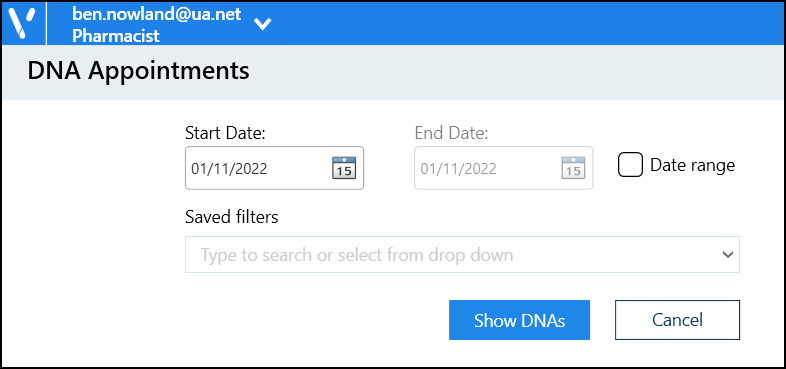Expand the user account chevron menu
The height and width of the screenshot is (369, 786).
pos(263,24)
